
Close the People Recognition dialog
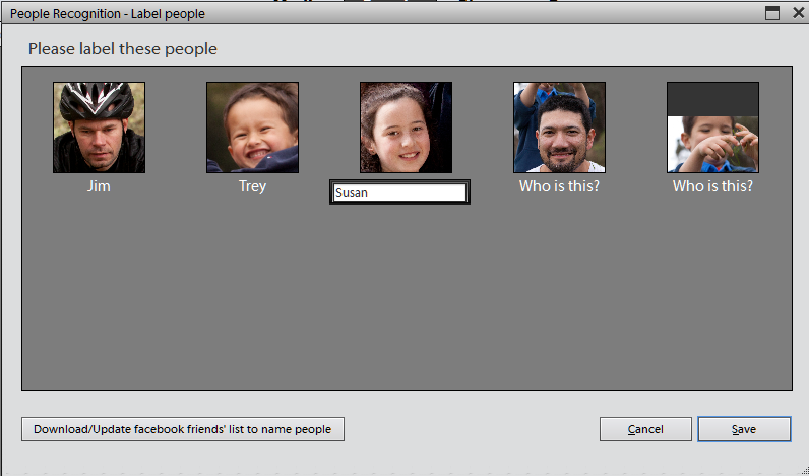click(797, 13)
